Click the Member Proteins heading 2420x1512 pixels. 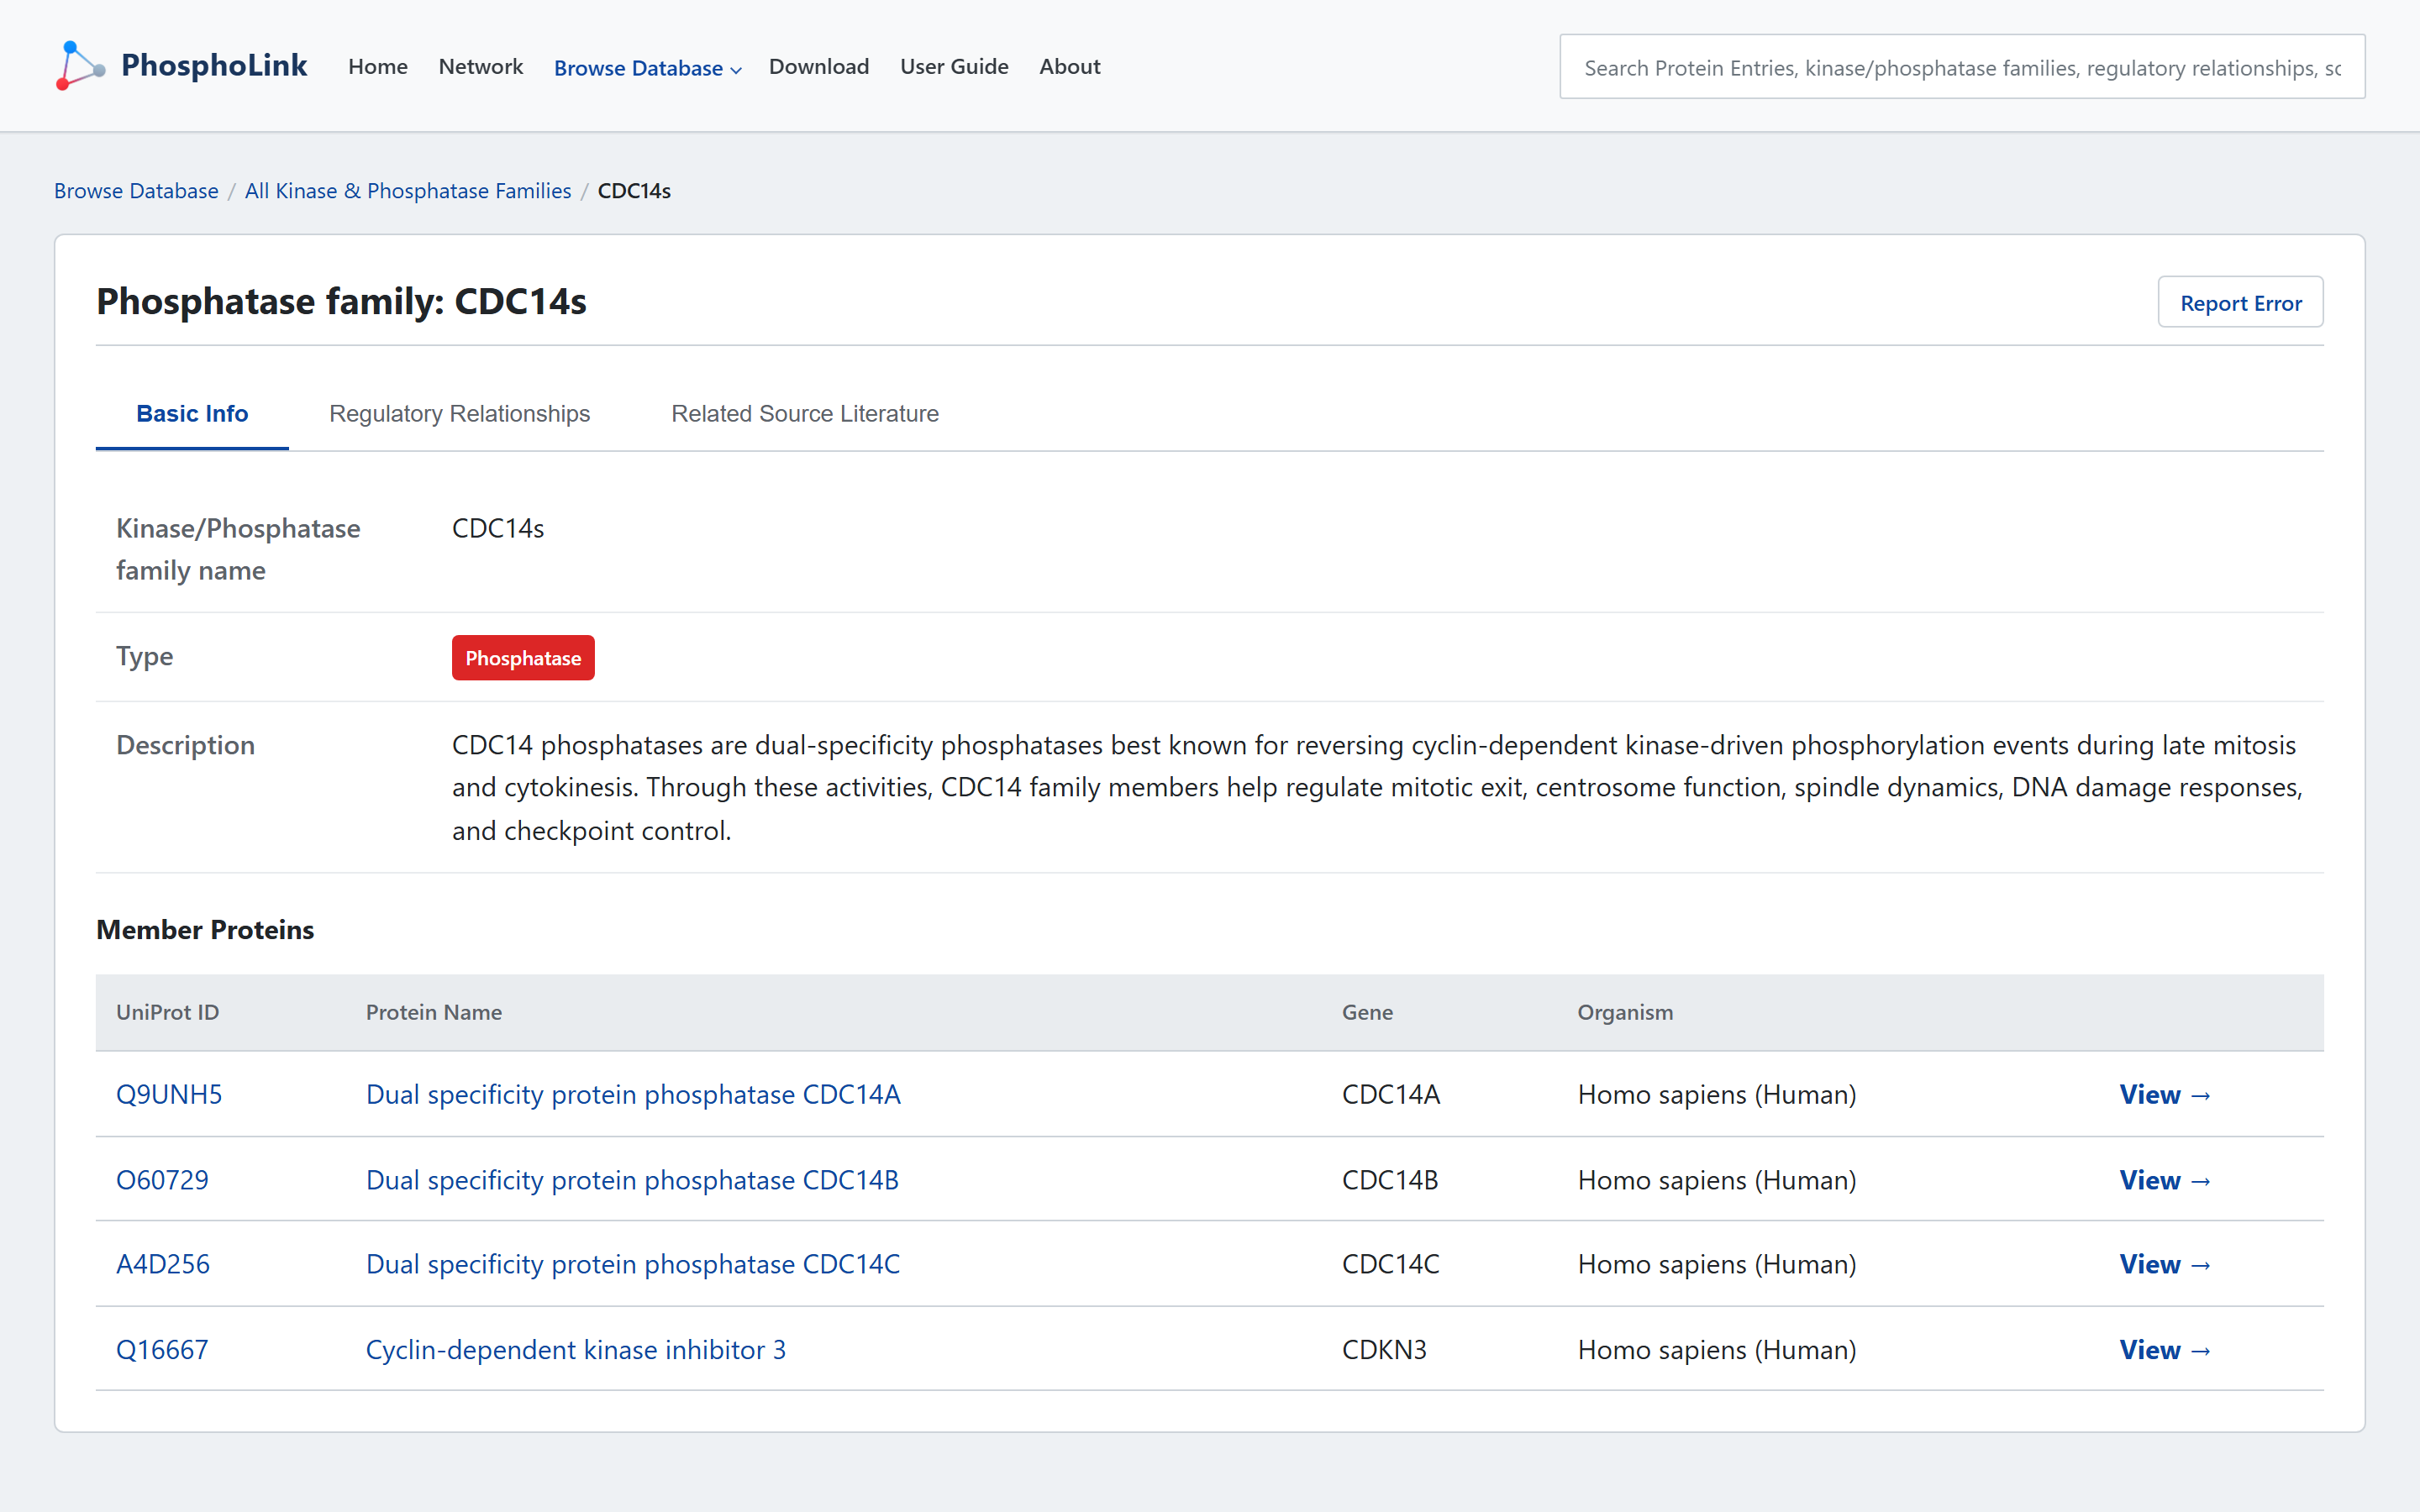pyautogui.click(x=205, y=930)
